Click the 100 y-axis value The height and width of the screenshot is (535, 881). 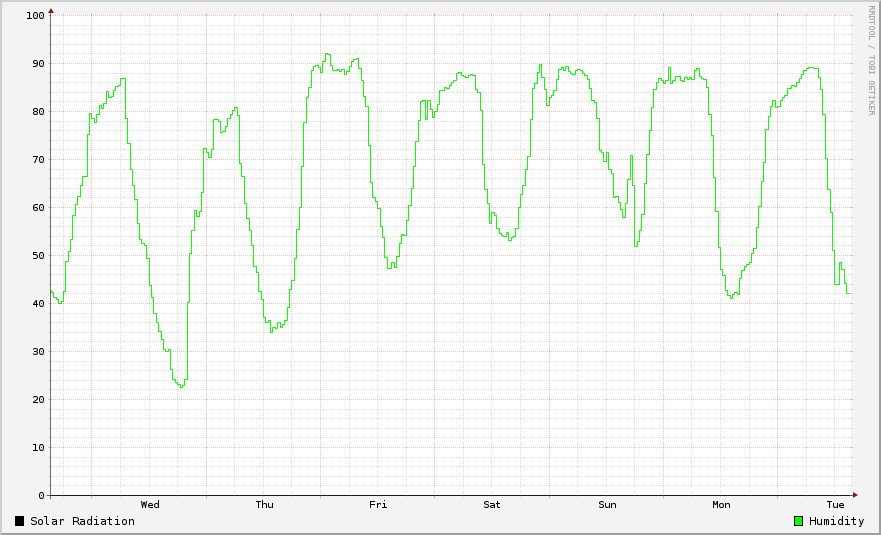pos(35,16)
